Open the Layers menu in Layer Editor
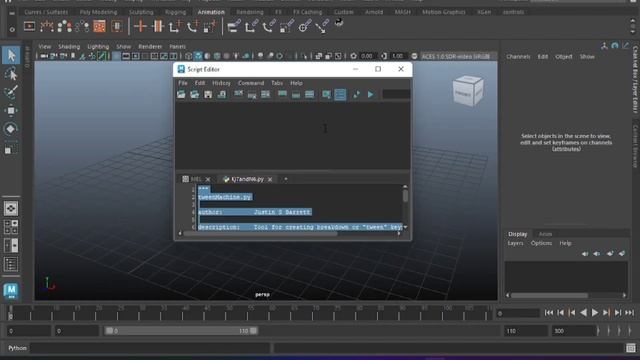 [x=515, y=243]
